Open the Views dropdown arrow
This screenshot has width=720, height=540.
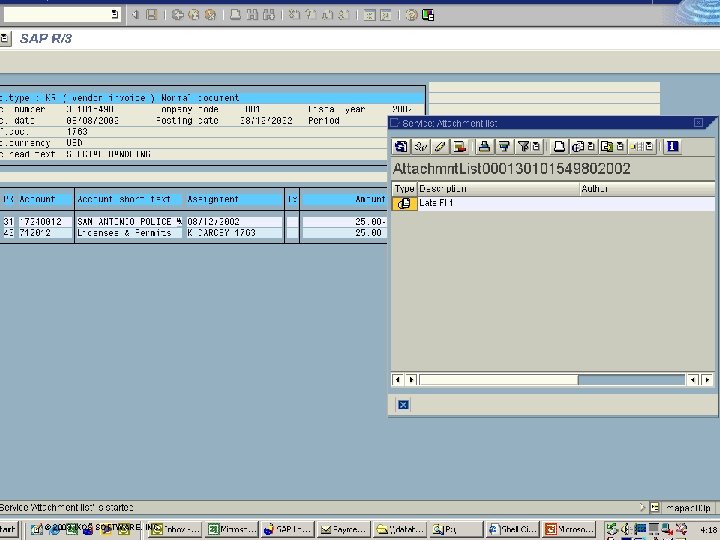[591, 146]
